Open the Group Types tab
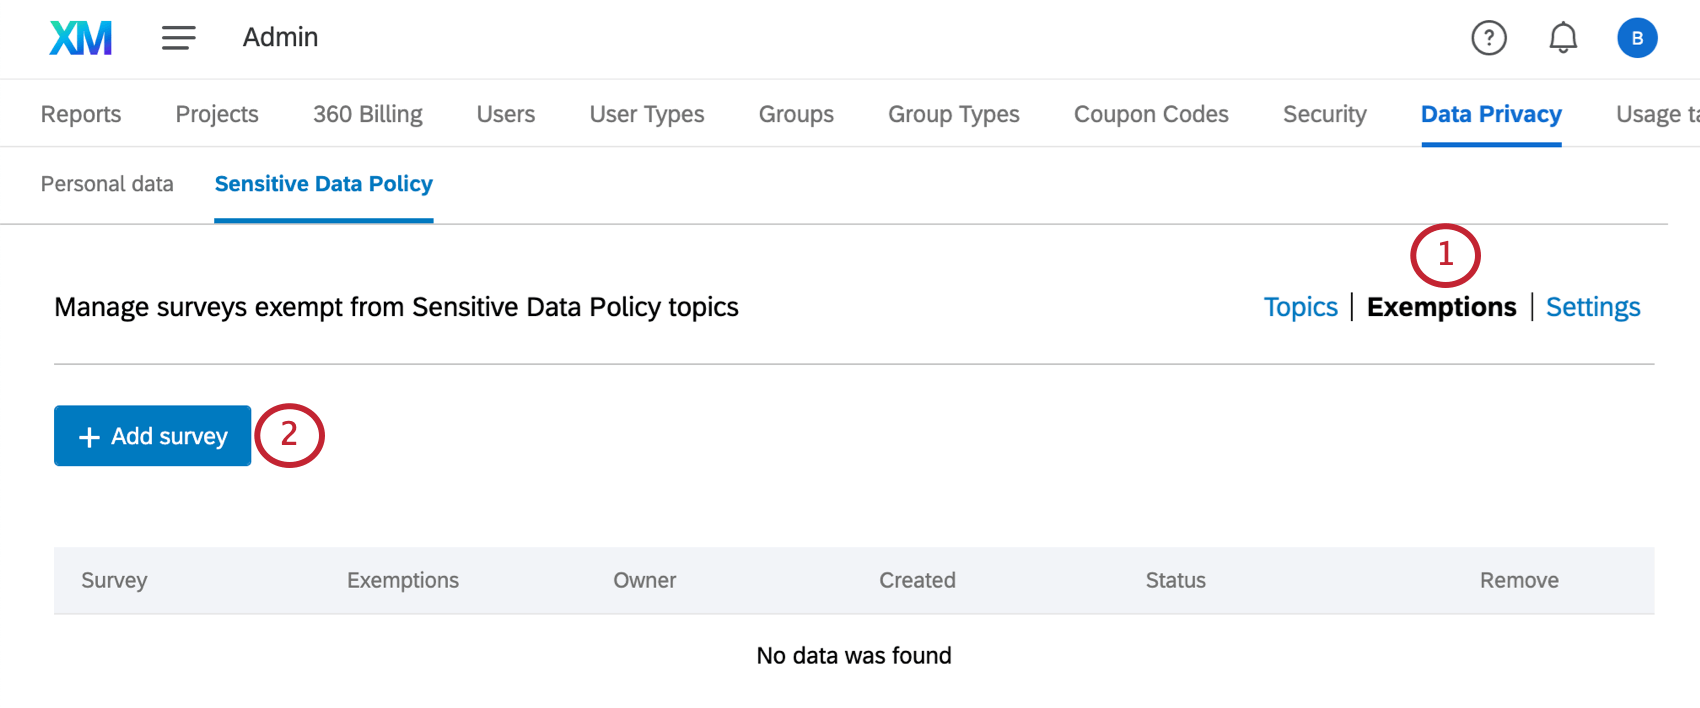This screenshot has height=708, width=1700. pos(954,114)
